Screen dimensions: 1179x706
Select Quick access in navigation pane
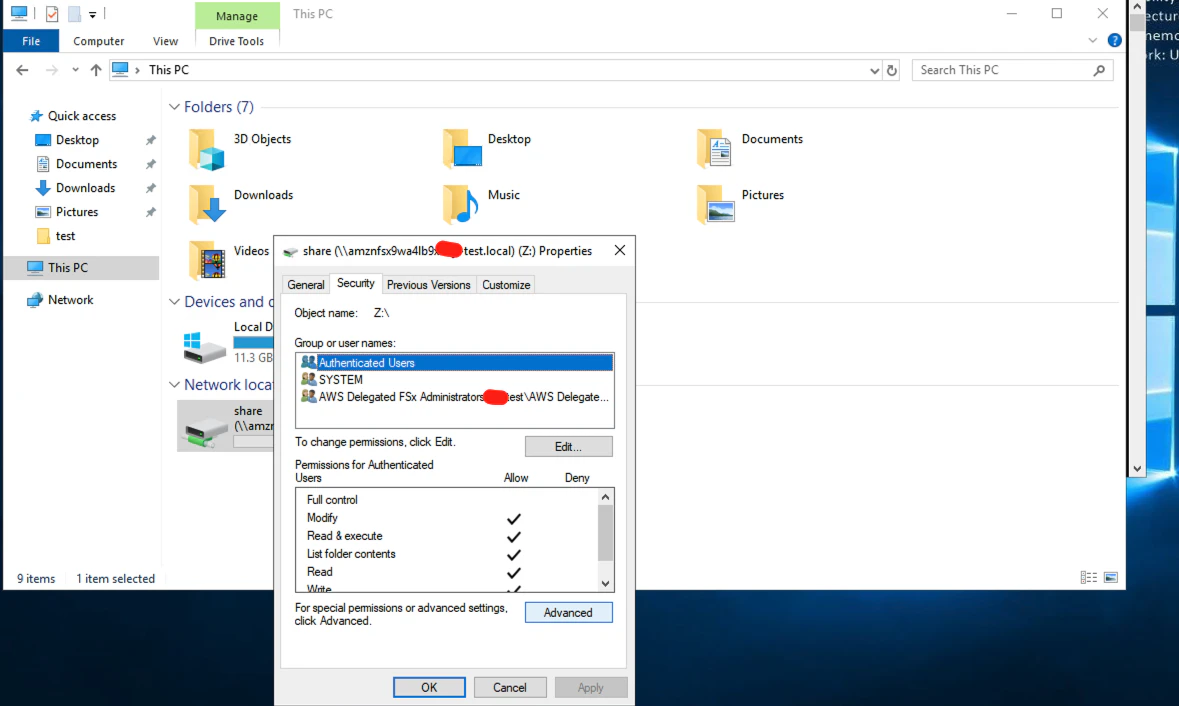81,116
